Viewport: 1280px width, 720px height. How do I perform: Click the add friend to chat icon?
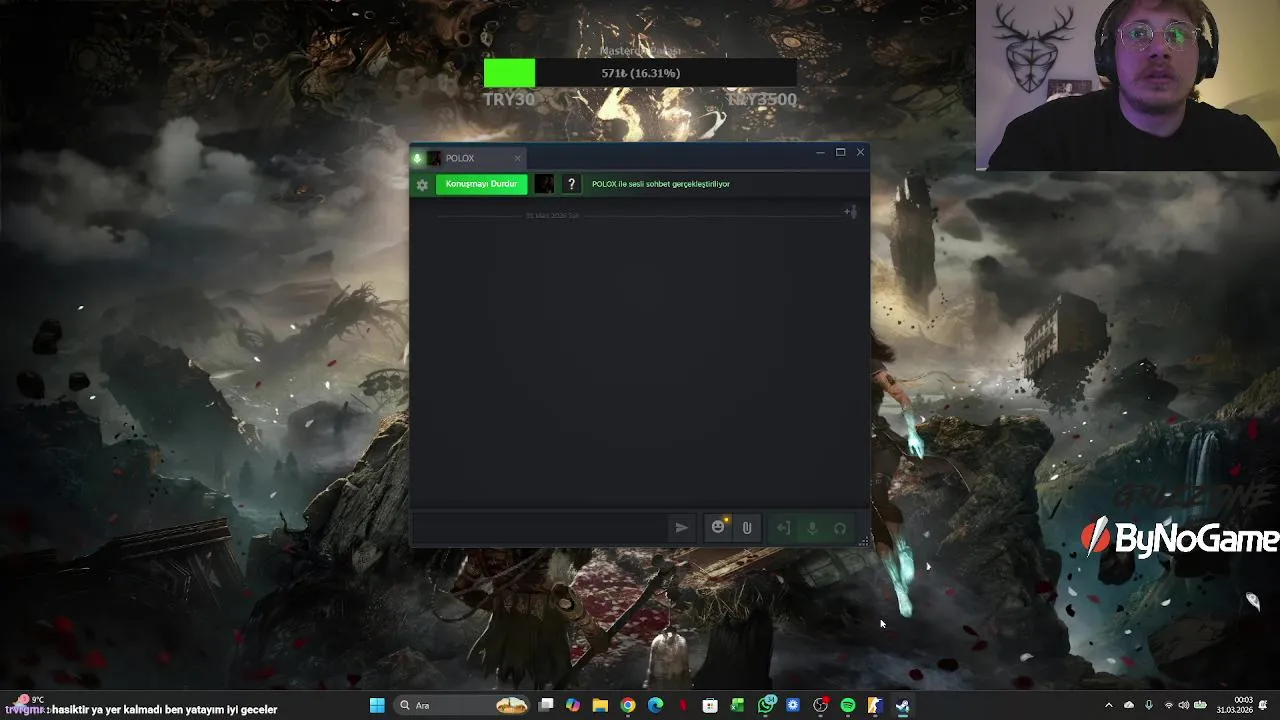click(850, 211)
